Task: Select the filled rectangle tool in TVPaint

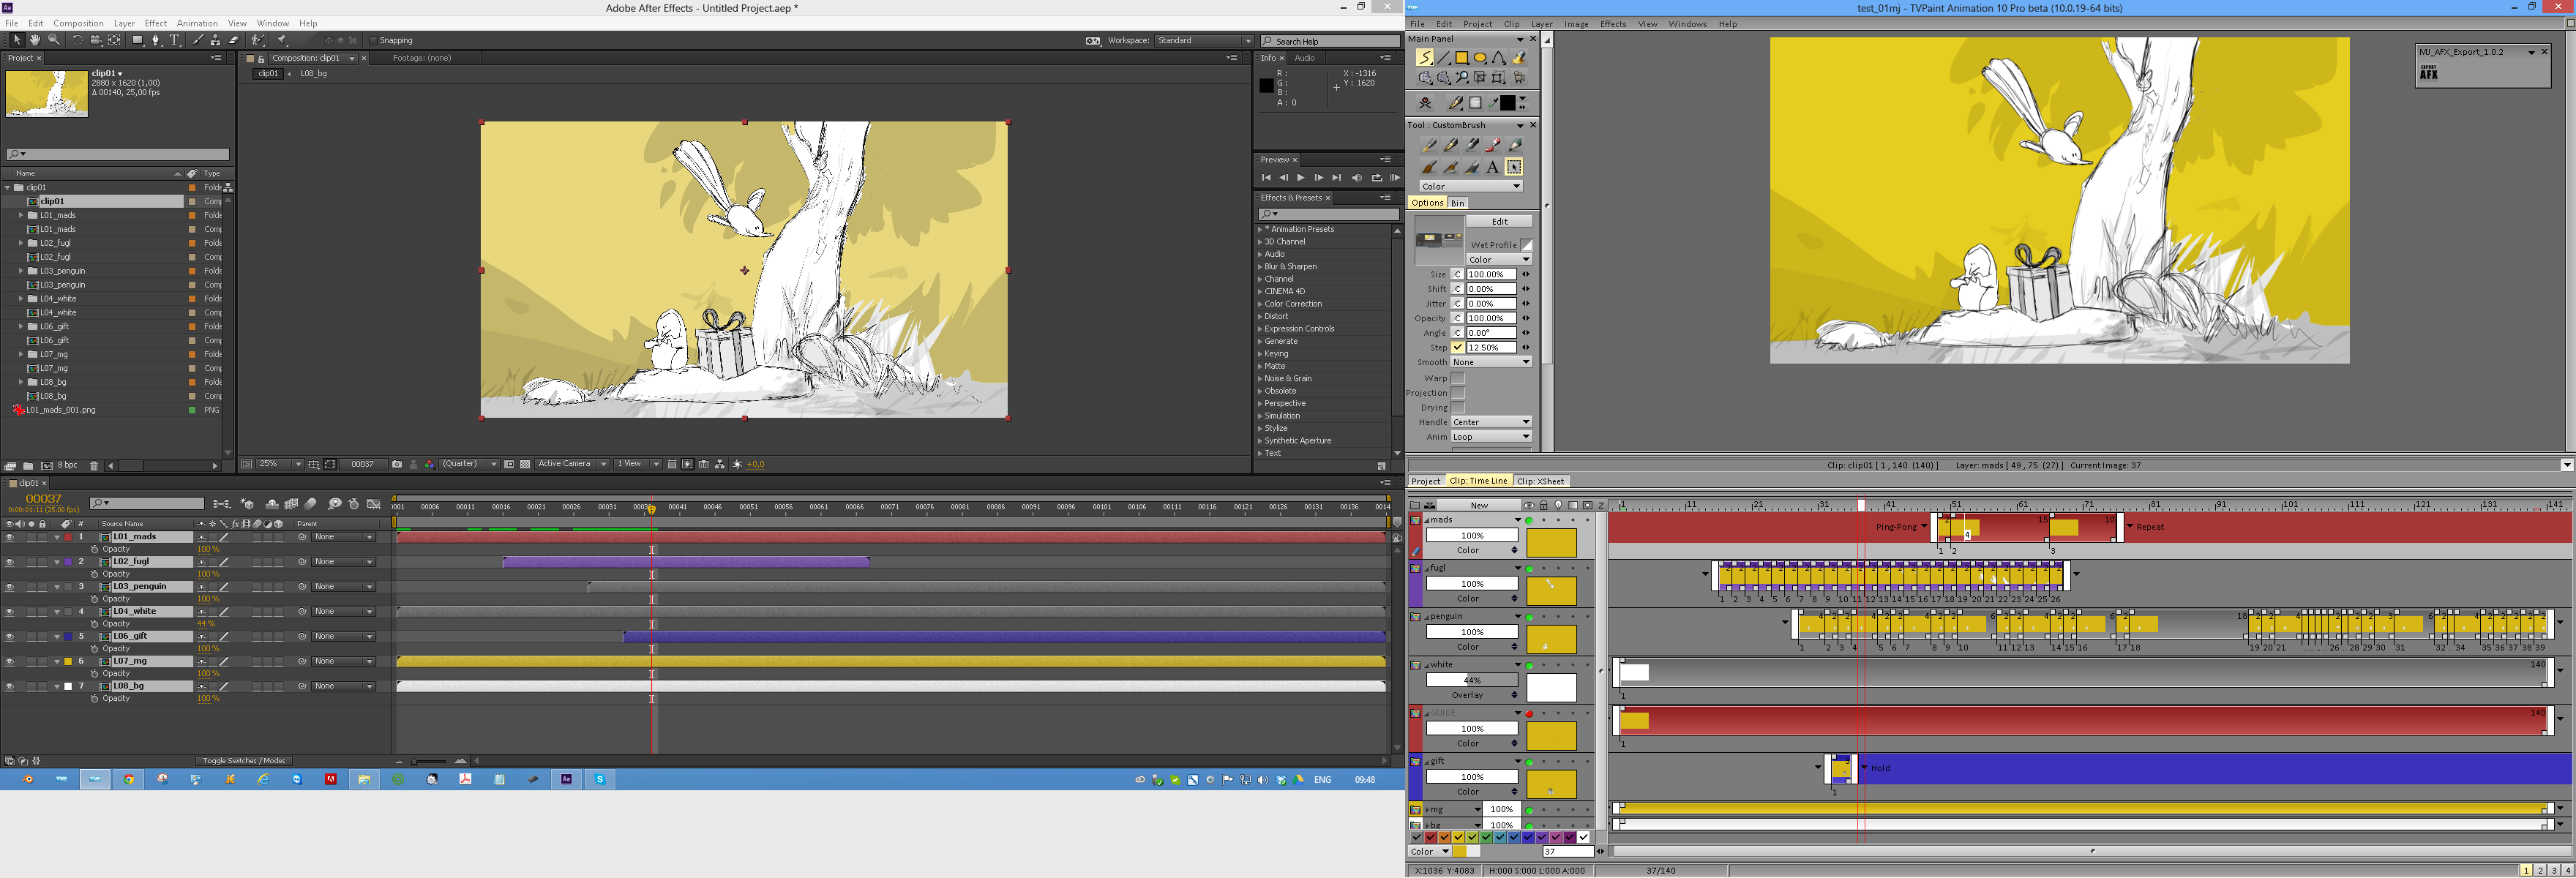Action: click(x=1462, y=57)
